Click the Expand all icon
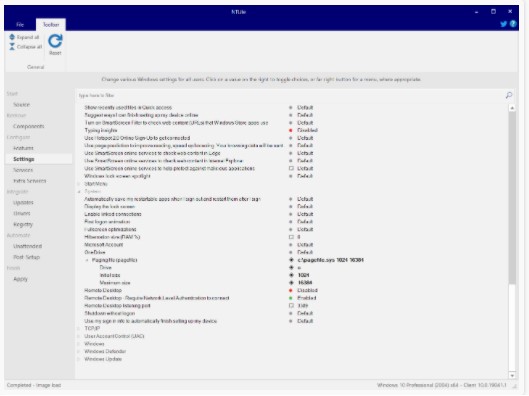529x396 pixels. point(12,37)
